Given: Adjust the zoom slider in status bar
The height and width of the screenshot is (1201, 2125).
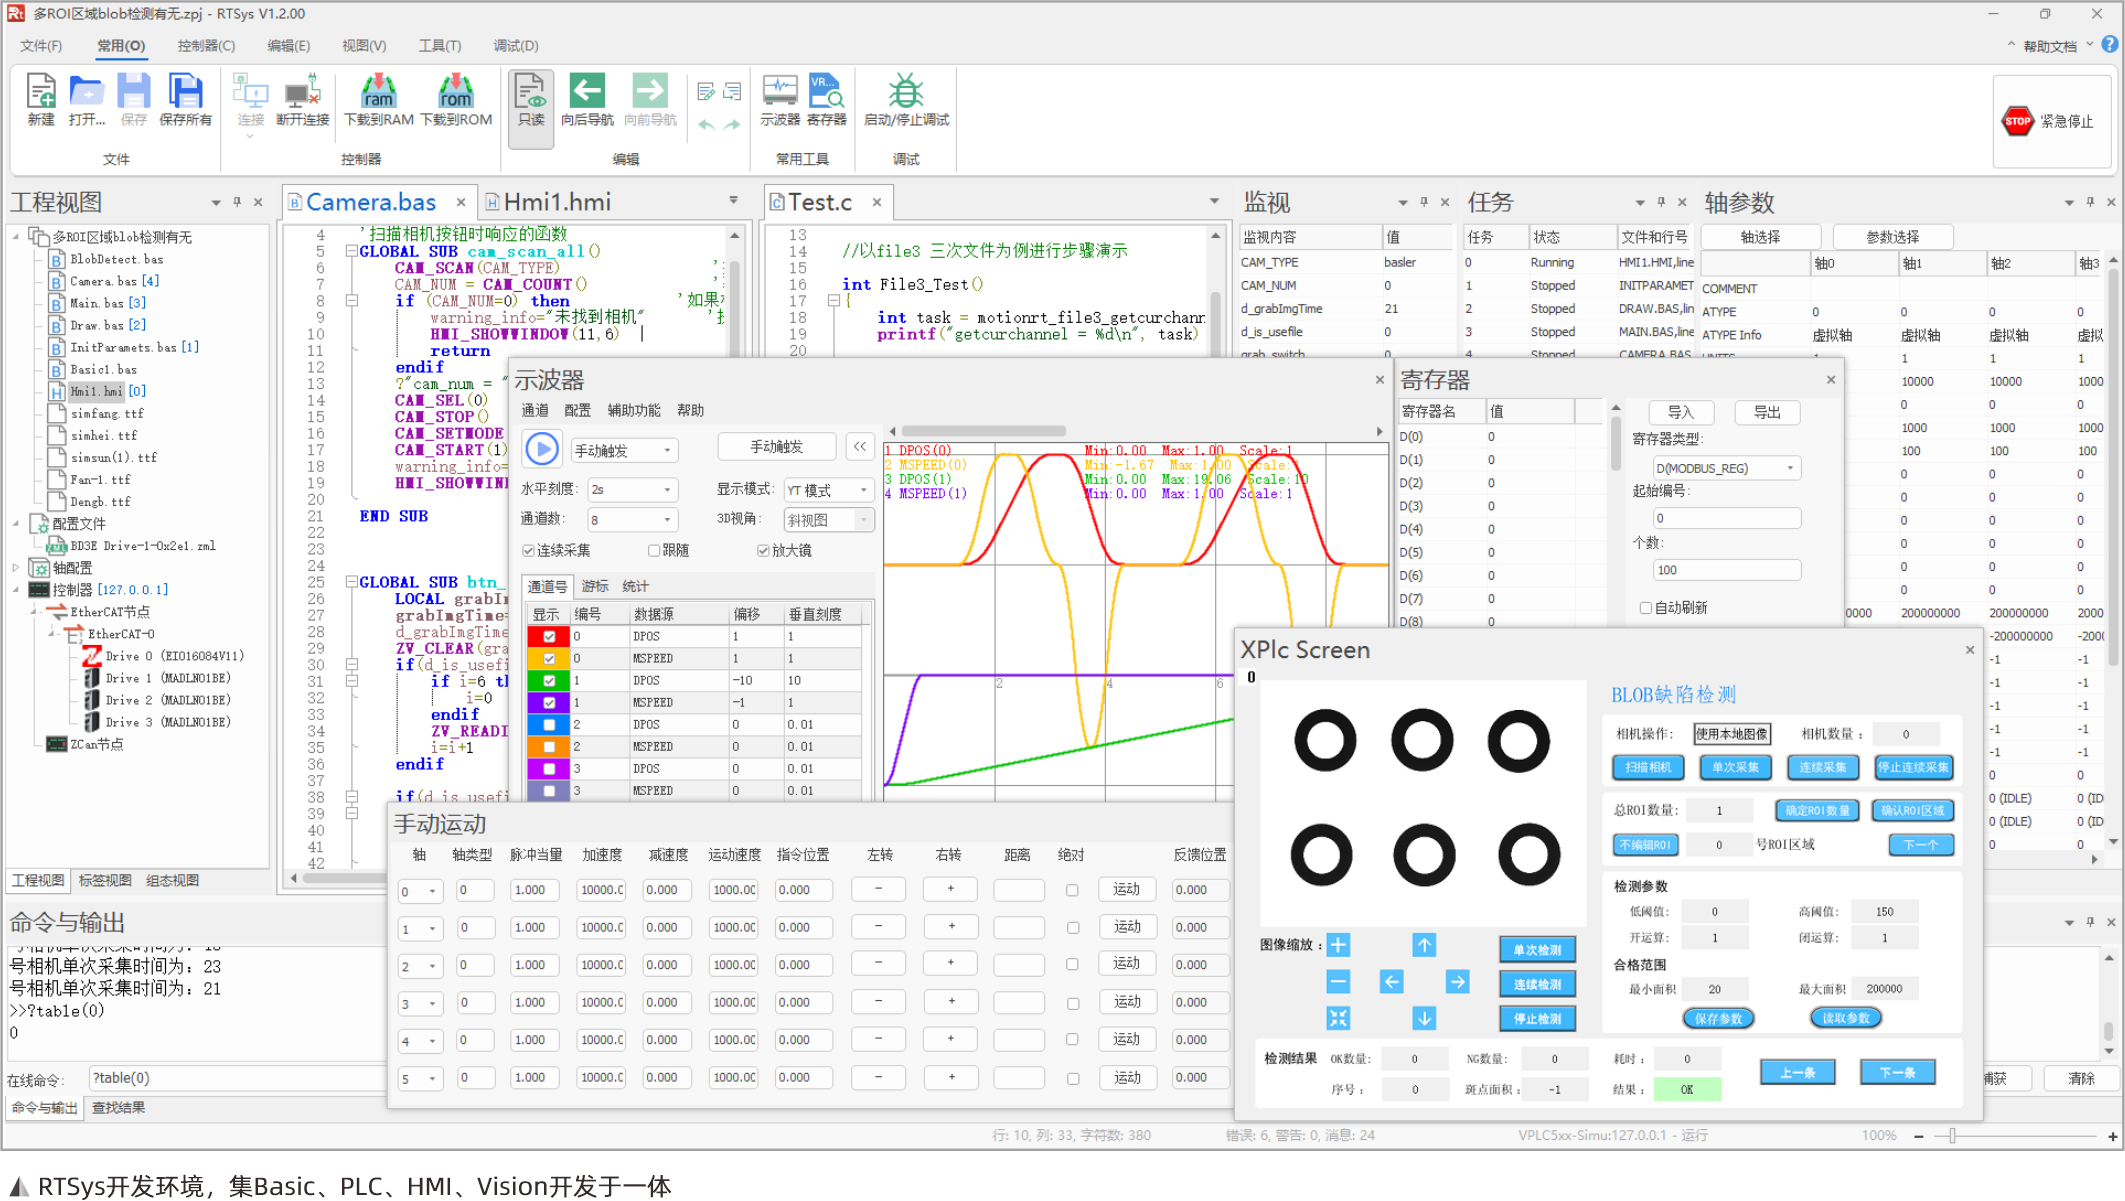Looking at the screenshot, I should 1952,1136.
